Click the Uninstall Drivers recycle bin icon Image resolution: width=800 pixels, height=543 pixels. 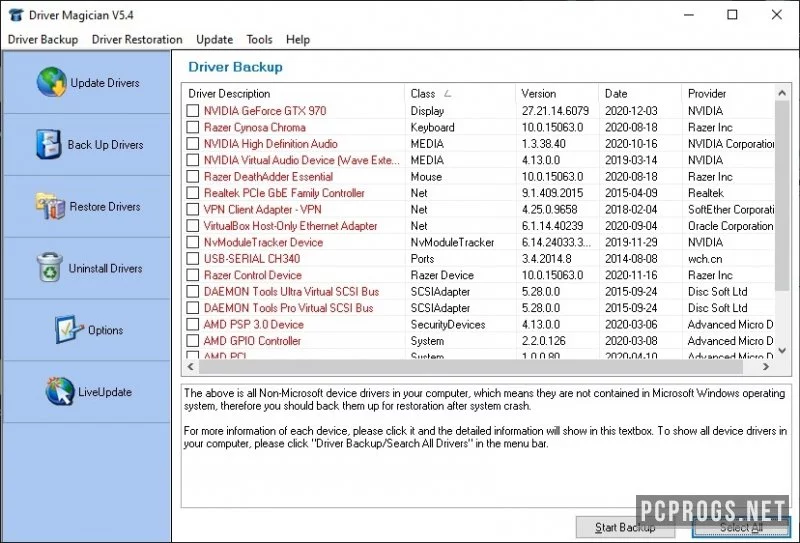point(50,267)
